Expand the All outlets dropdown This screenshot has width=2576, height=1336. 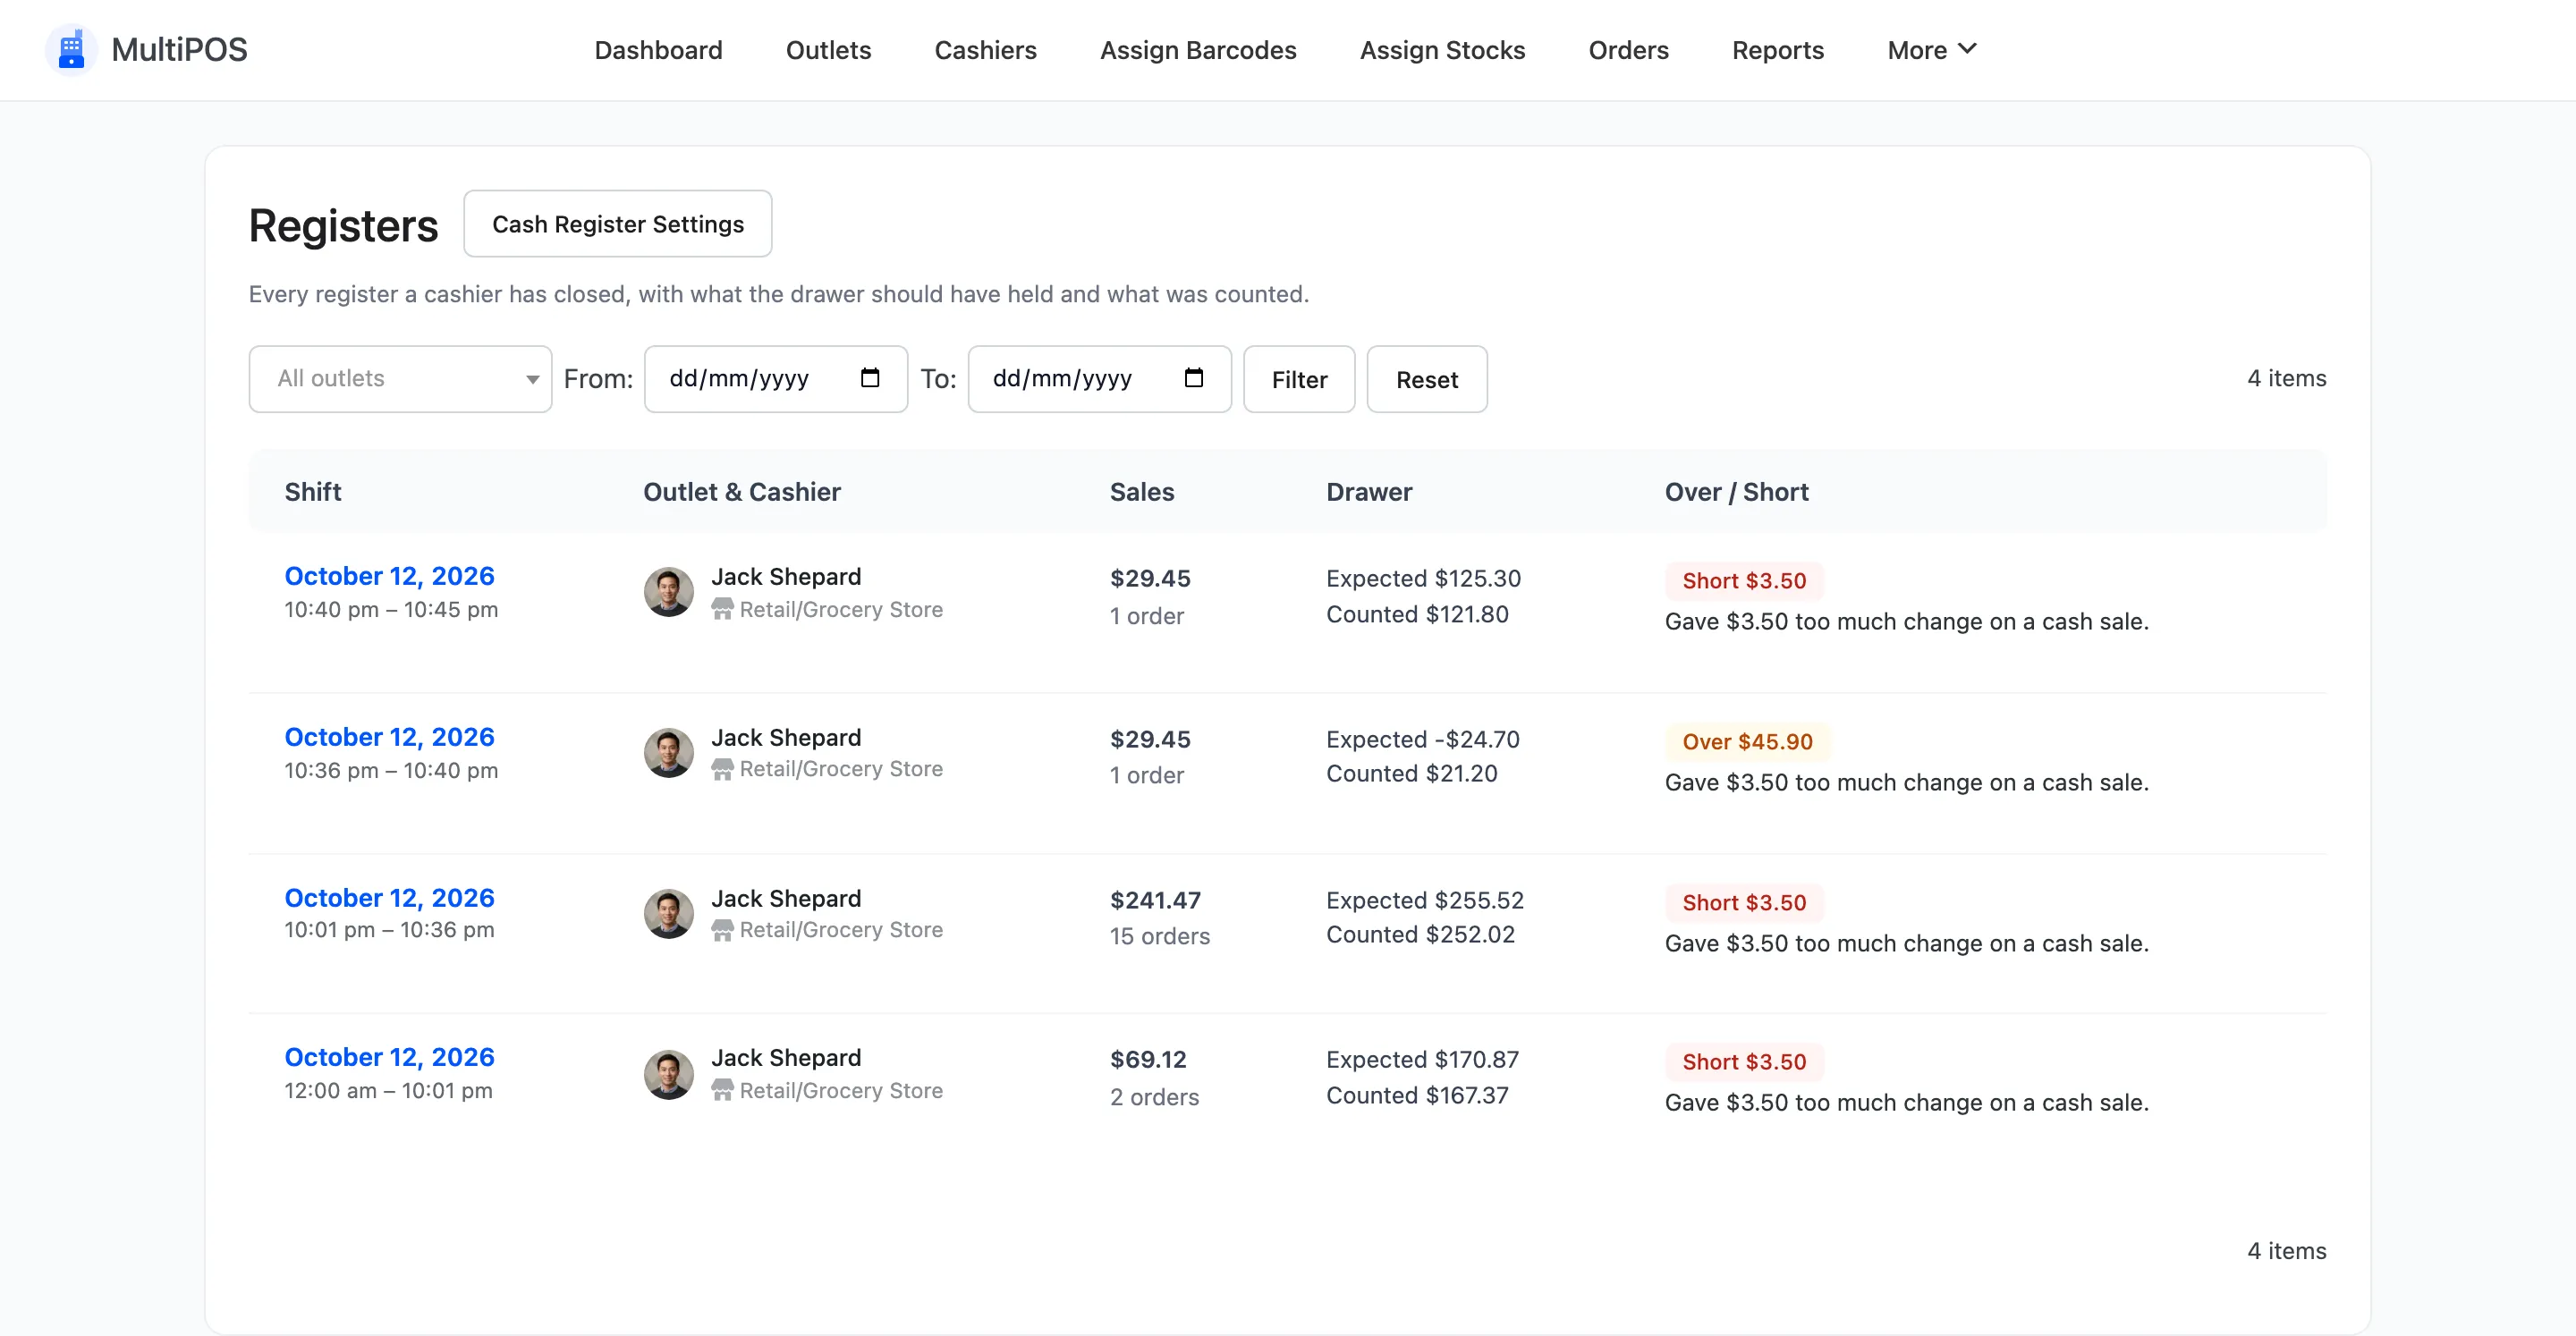click(400, 379)
